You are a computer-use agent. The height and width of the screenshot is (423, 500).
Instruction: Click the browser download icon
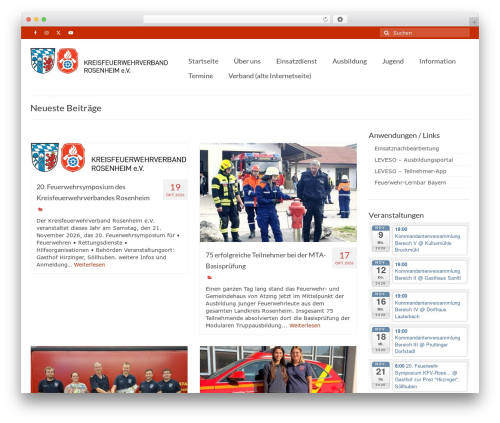pyautogui.click(x=340, y=19)
